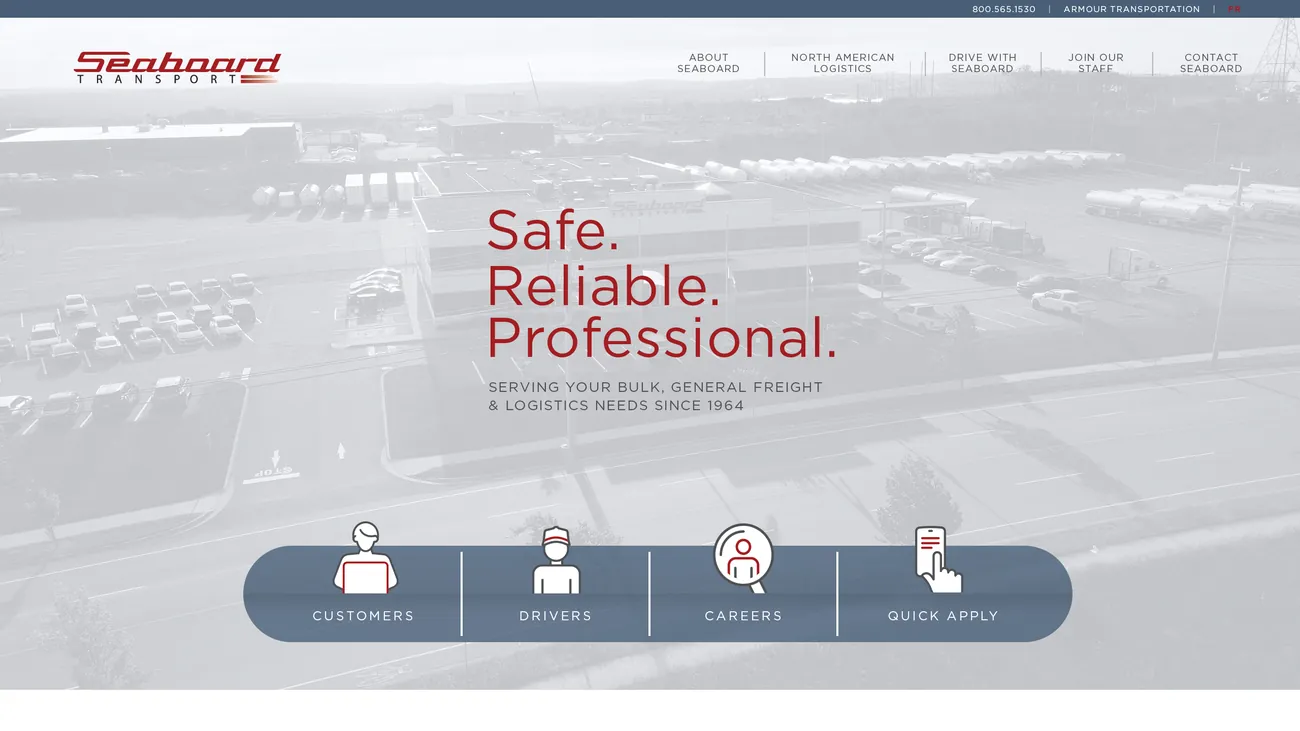Switch the site language to FR

click(x=1234, y=9)
